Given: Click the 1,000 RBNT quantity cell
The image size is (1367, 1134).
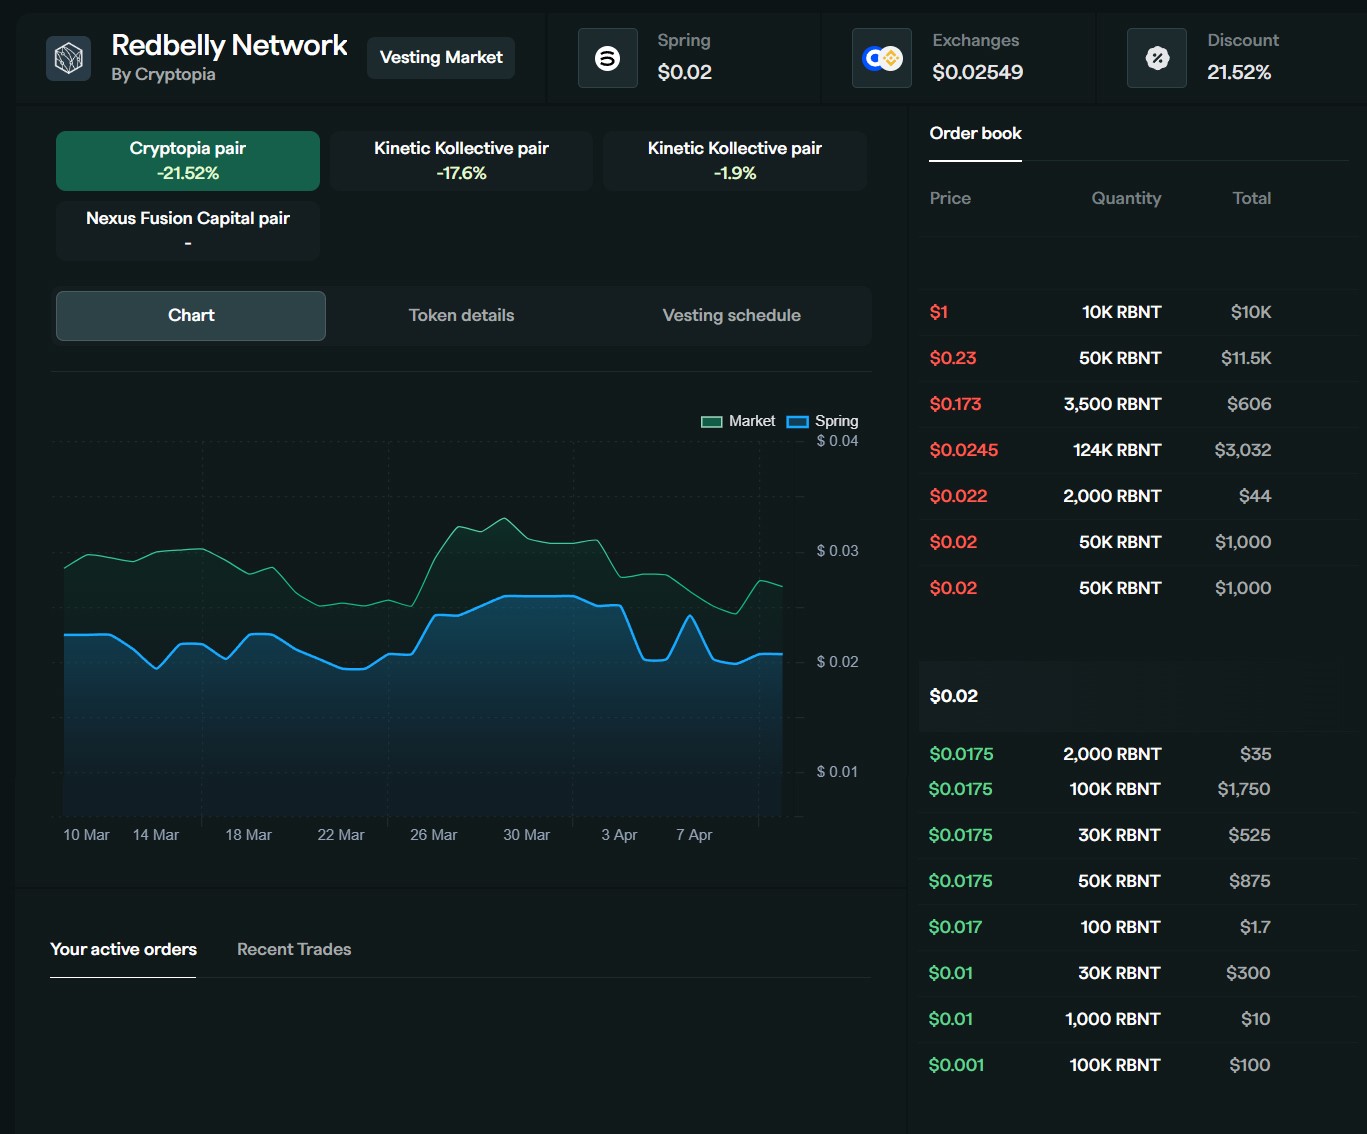Looking at the screenshot, I should coord(1113,1019).
